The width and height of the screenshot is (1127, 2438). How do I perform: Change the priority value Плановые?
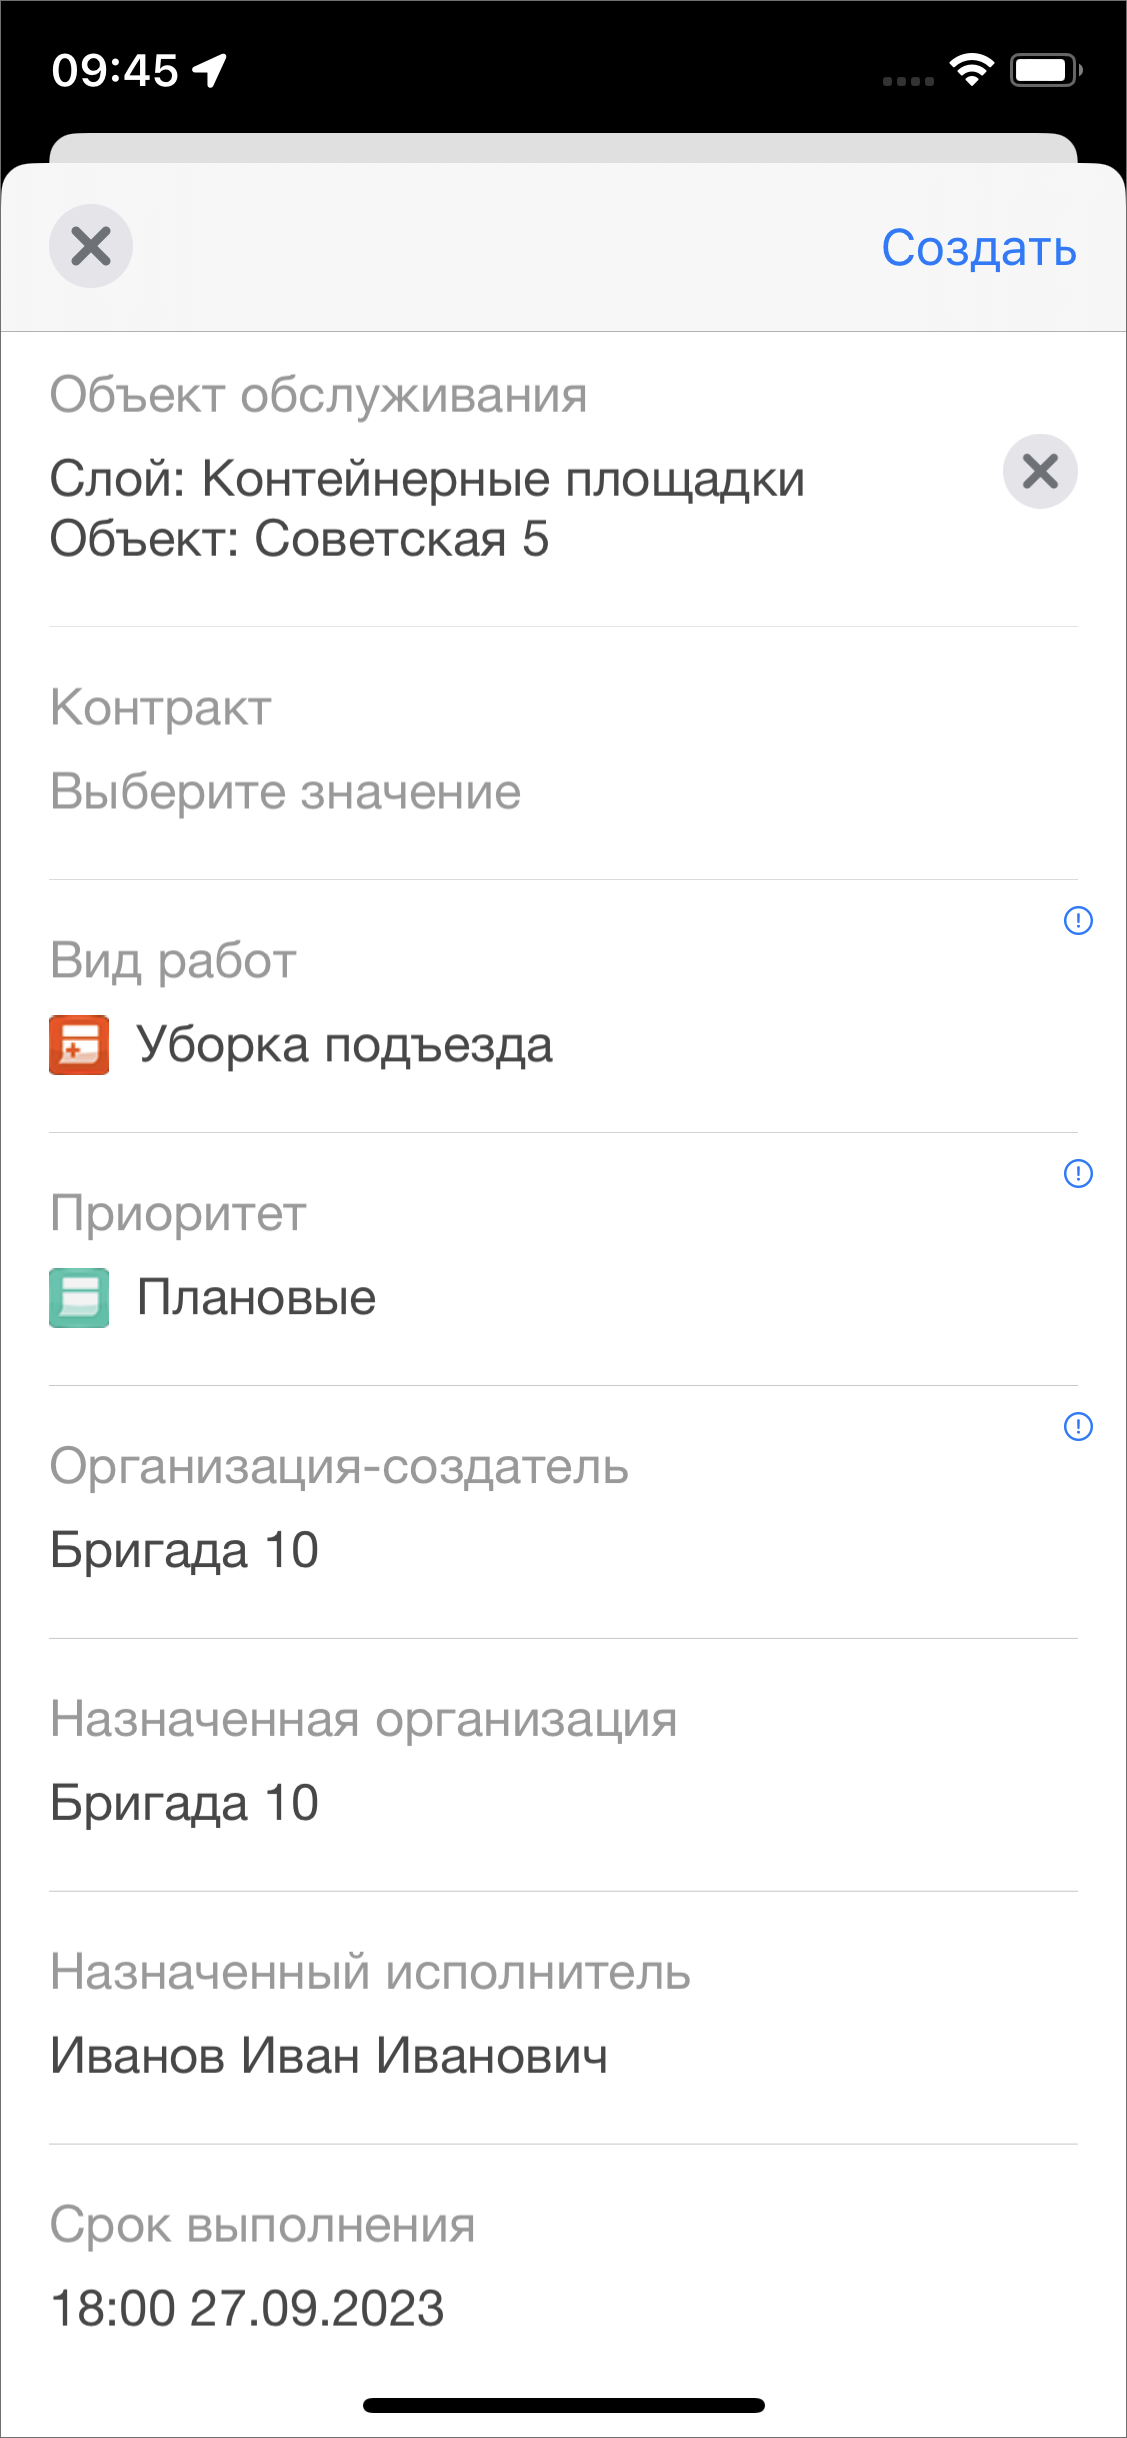pos(256,1298)
